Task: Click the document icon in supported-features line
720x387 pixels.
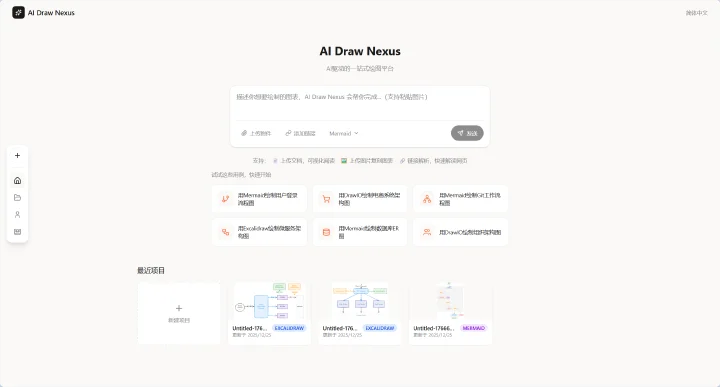Action: [x=275, y=161]
